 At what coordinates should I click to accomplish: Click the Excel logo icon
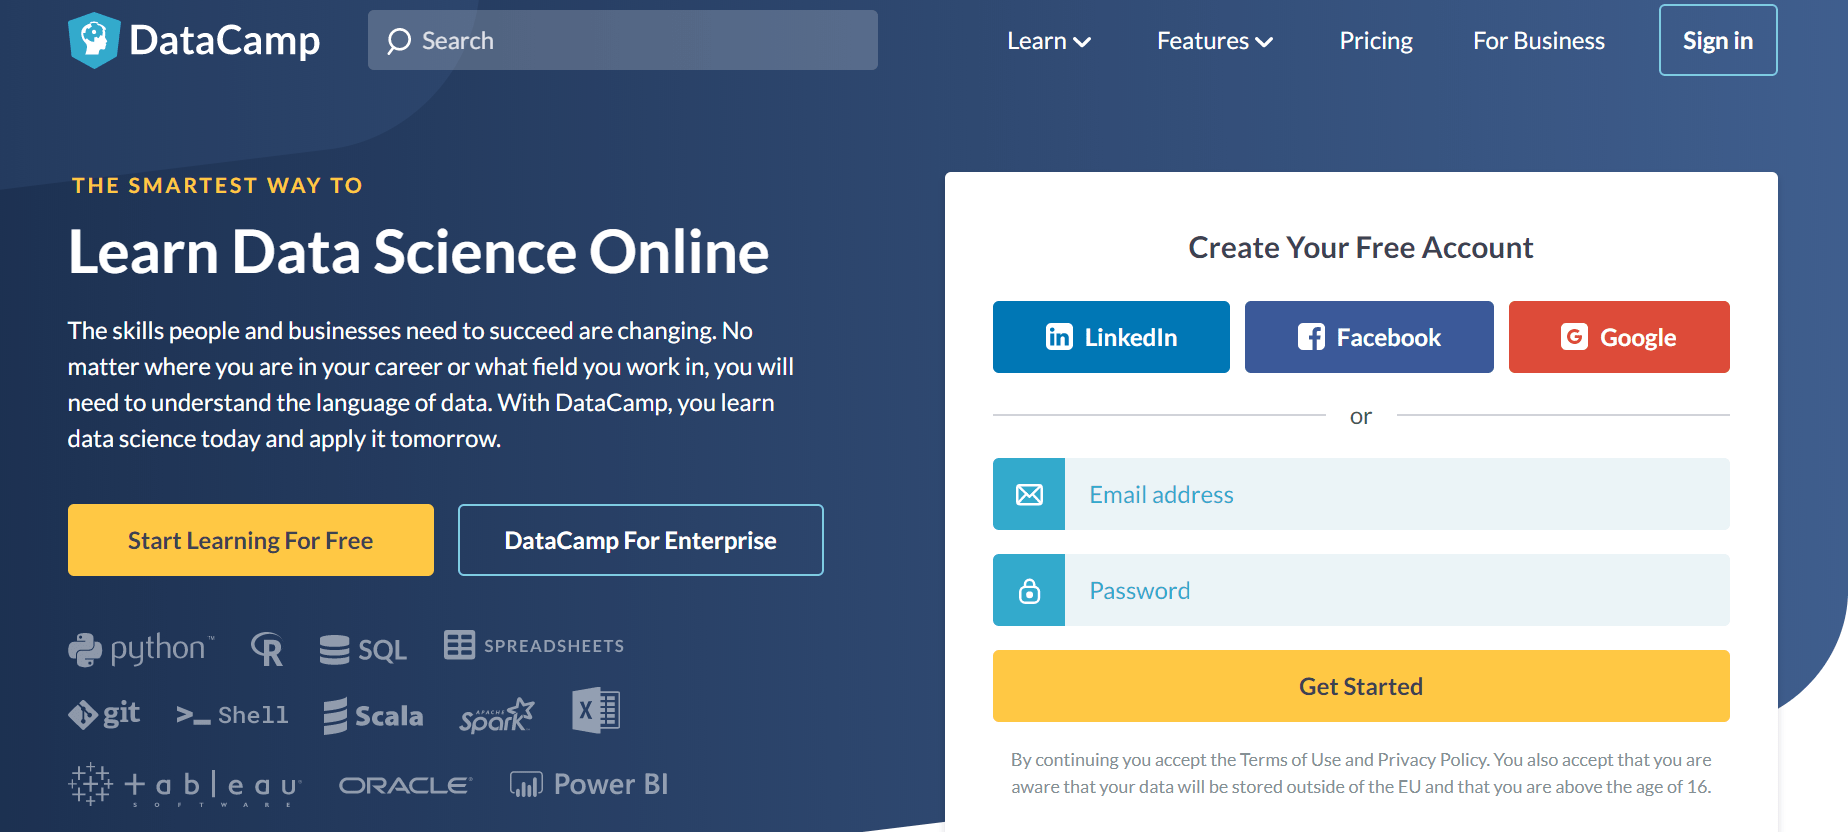click(x=596, y=711)
